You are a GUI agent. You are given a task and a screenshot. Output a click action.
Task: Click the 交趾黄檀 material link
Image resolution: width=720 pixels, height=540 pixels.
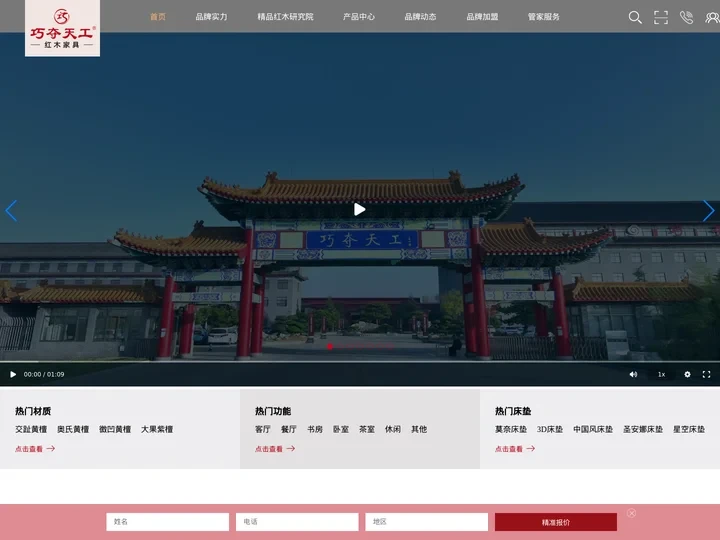point(31,429)
